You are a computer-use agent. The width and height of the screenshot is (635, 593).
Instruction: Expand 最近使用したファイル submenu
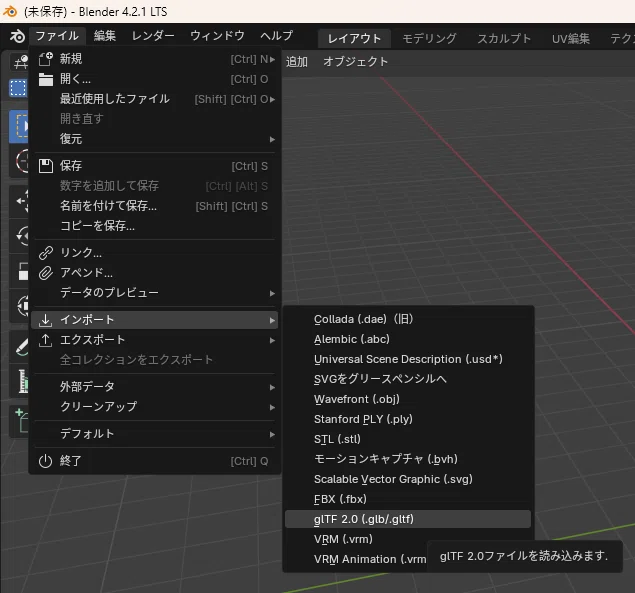(x=154, y=99)
